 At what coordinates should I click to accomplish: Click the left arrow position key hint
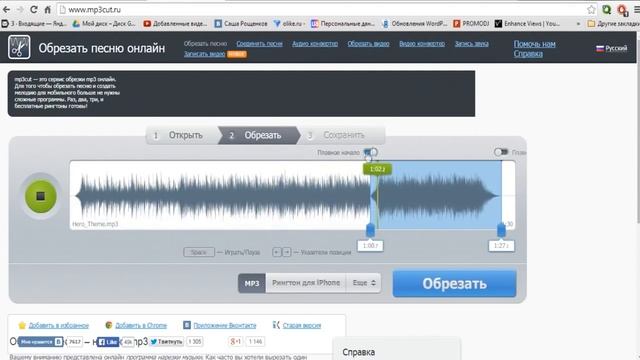(277, 252)
